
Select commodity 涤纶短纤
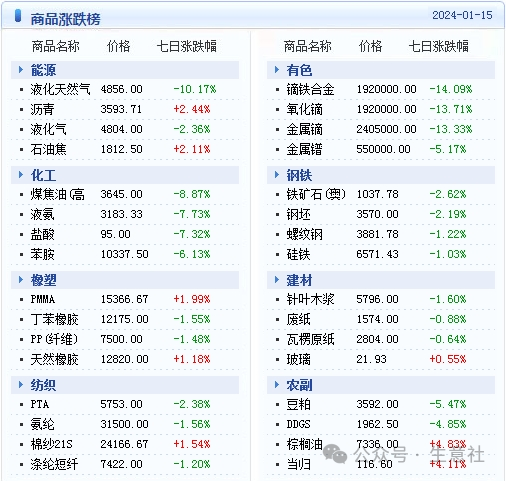click(54, 464)
